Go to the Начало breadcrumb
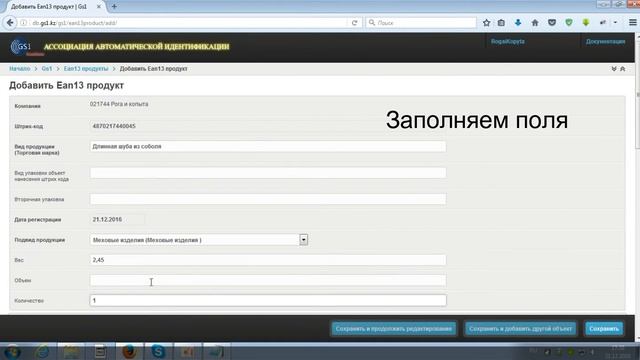Screen dimensions: 640x360 20,69
